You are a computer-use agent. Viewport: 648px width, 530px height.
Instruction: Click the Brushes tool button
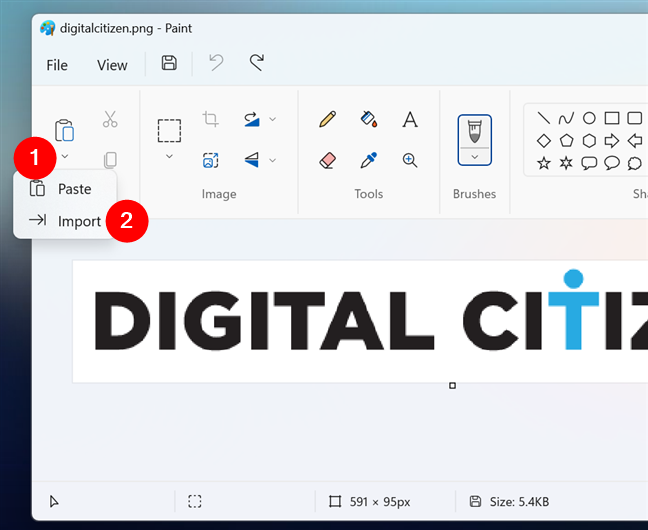click(474, 131)
